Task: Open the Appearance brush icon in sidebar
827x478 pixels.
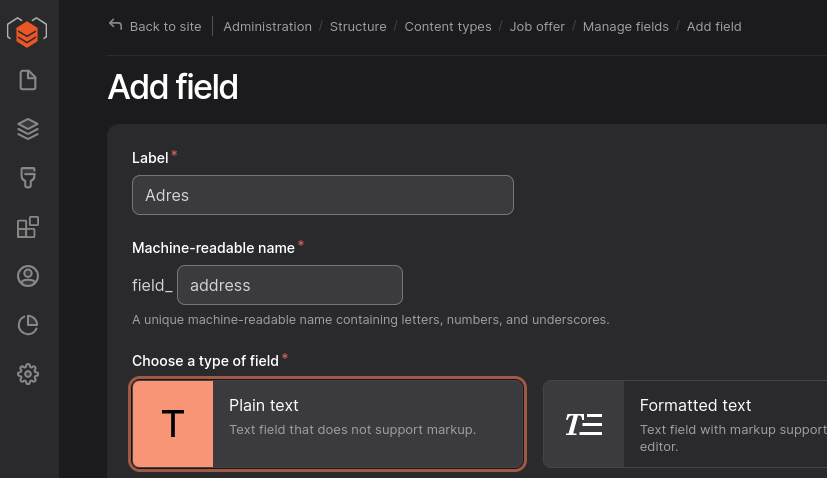Action: tap(28, 178)
